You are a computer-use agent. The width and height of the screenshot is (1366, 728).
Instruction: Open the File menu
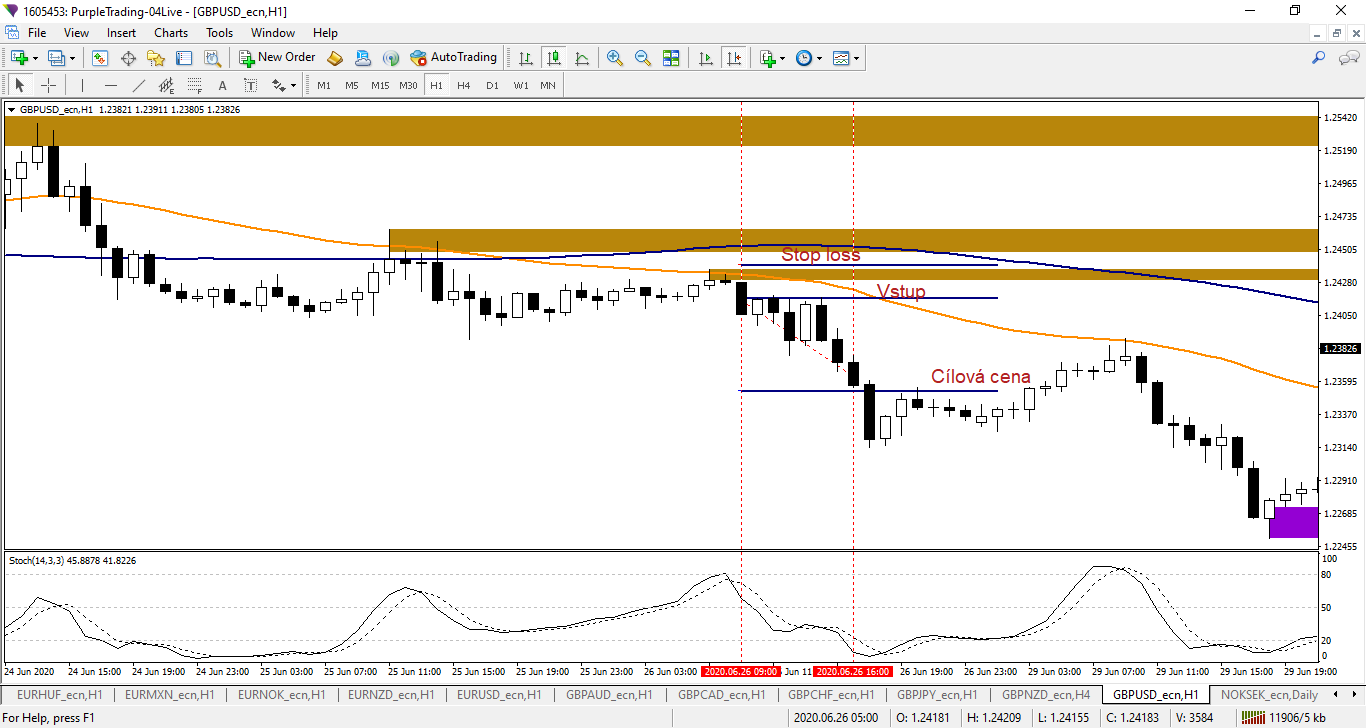37,33
